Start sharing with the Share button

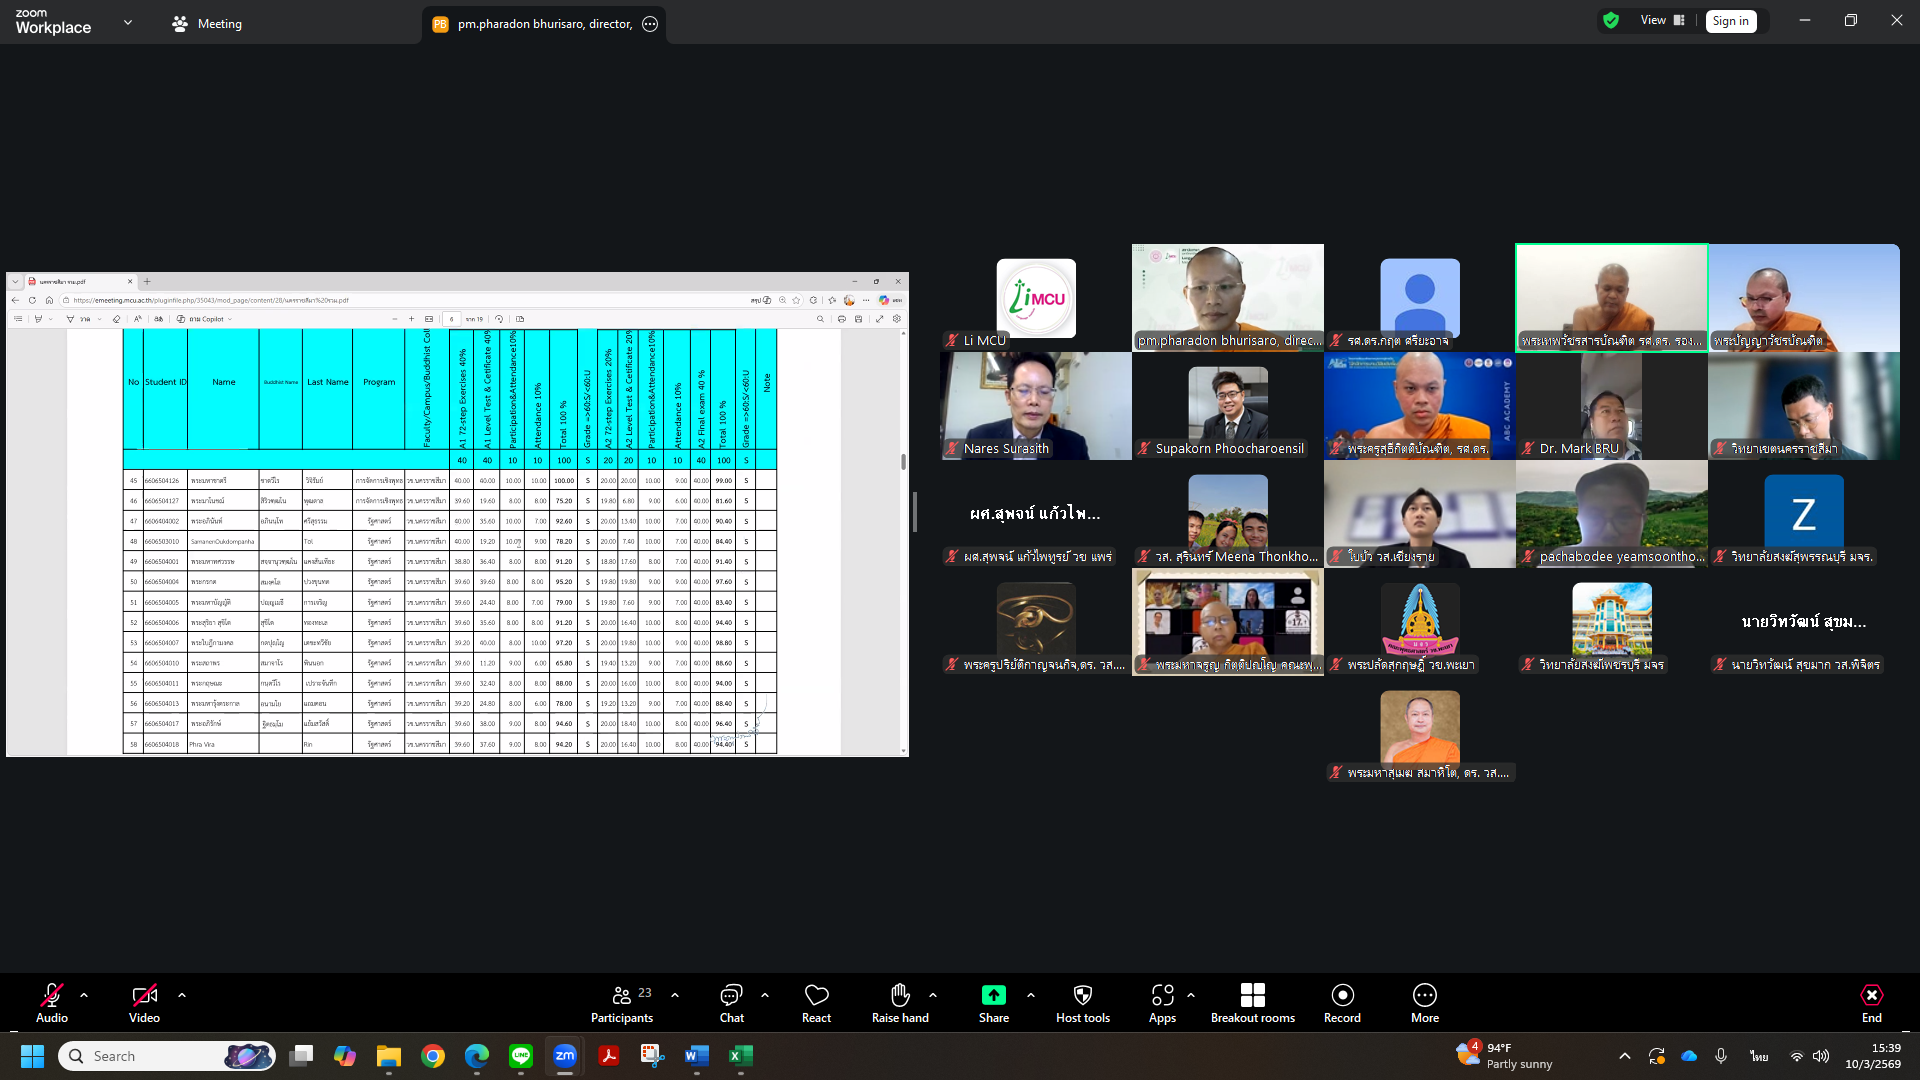[x=993, y=1003]
